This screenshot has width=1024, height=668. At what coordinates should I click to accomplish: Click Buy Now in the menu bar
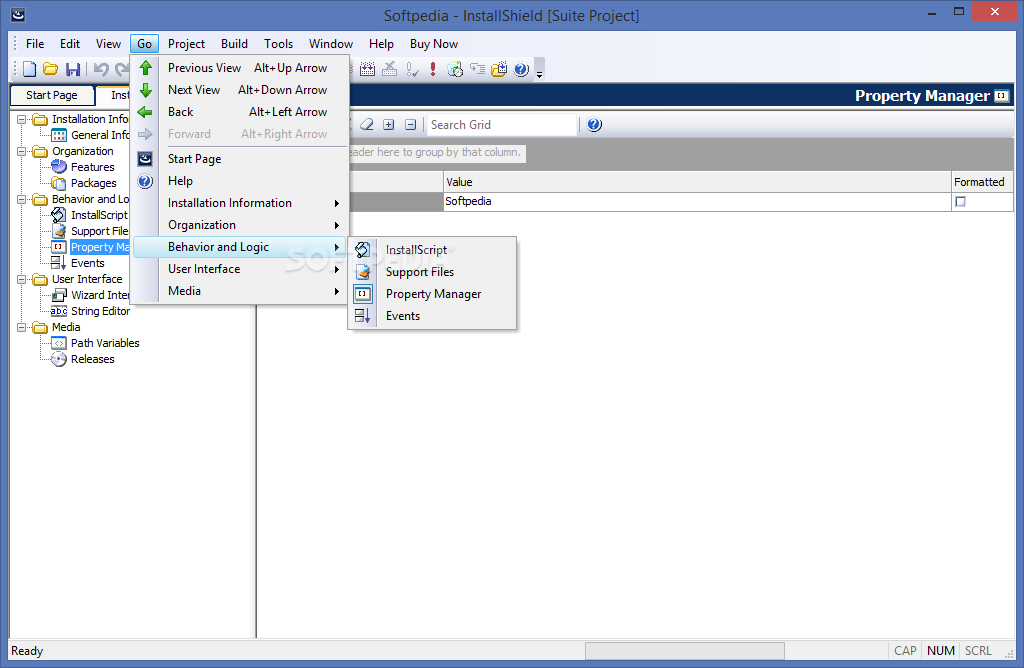(x=434, y=44)
